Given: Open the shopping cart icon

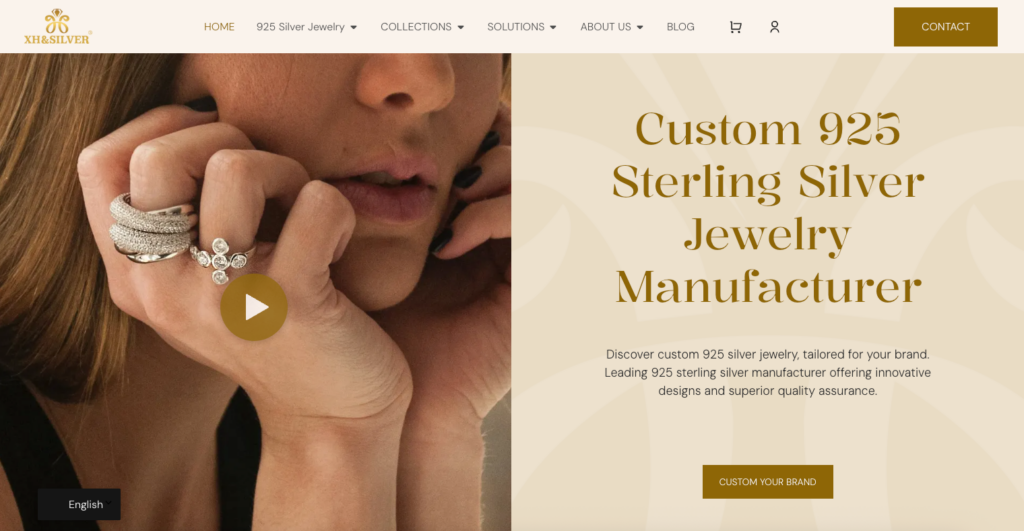Looking at the screenshot, I should point(735,27).
